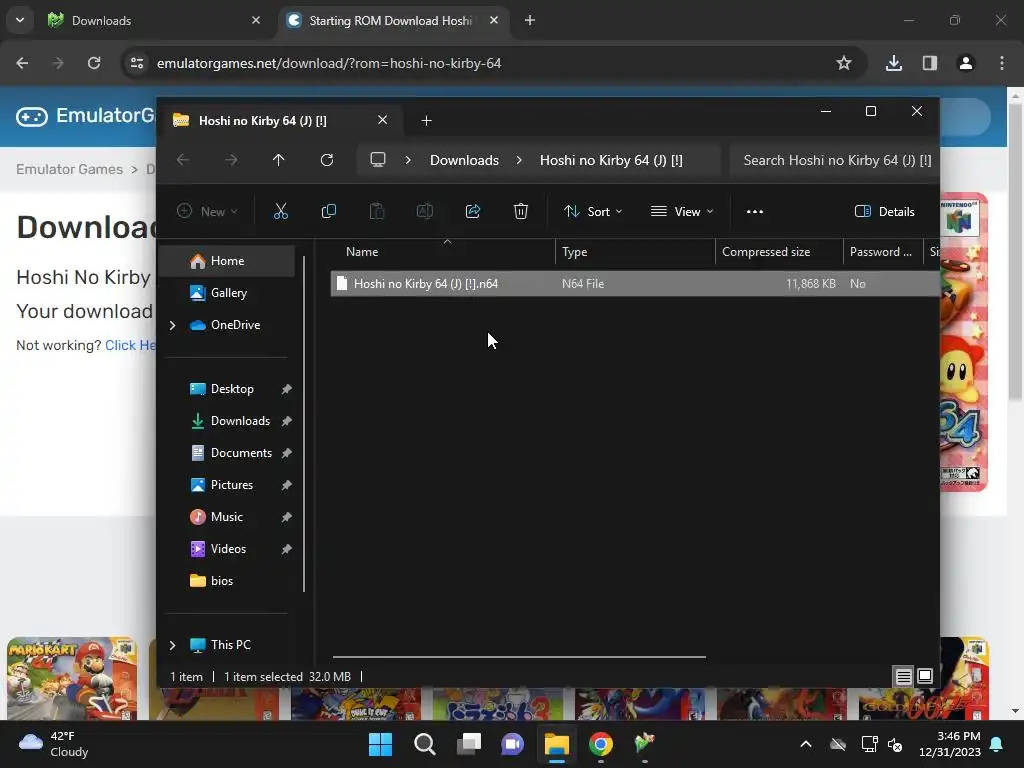
Task: Open Task View on taskbar
Action: (x=468, y=744)
